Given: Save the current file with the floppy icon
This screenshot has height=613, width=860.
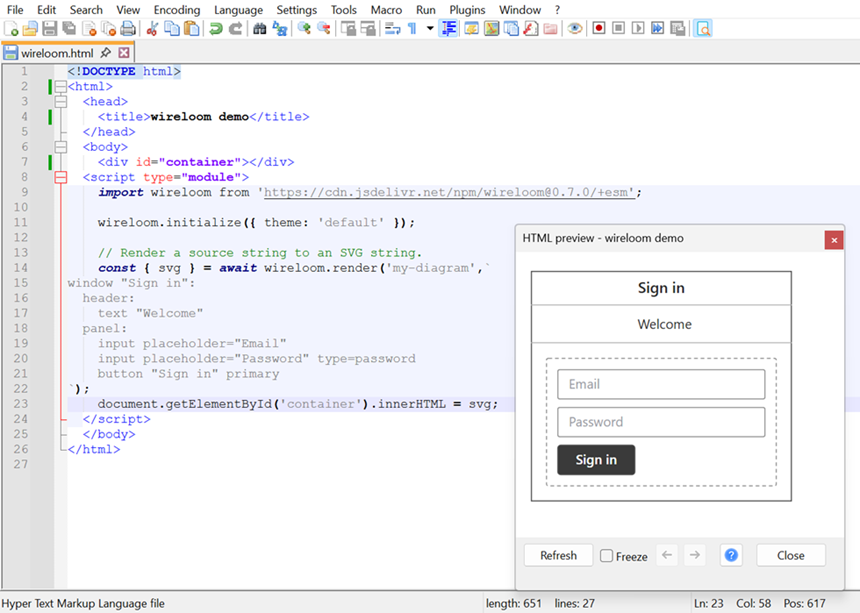Looking at the screenshot, I should point(50,29).
